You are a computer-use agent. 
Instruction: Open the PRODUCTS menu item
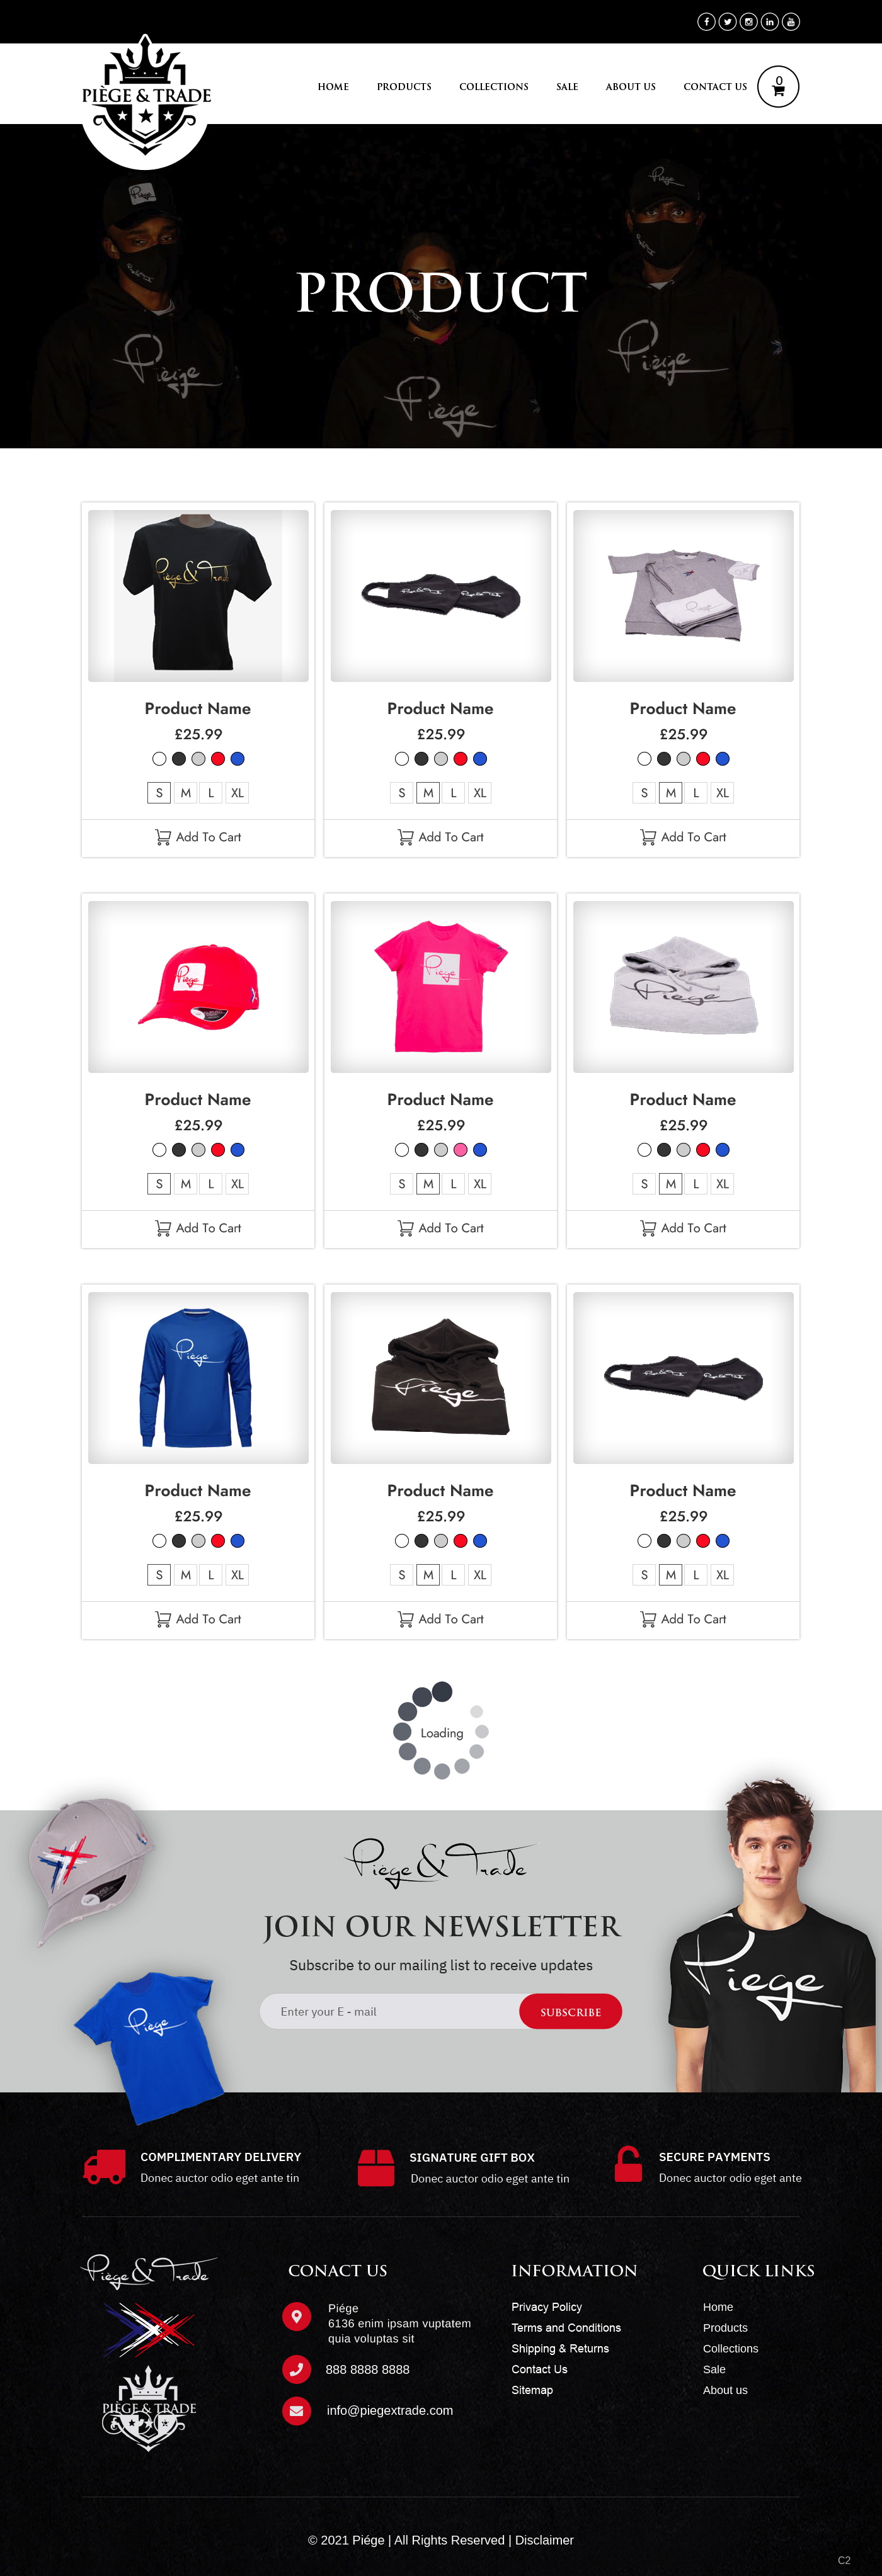(404, 87)
